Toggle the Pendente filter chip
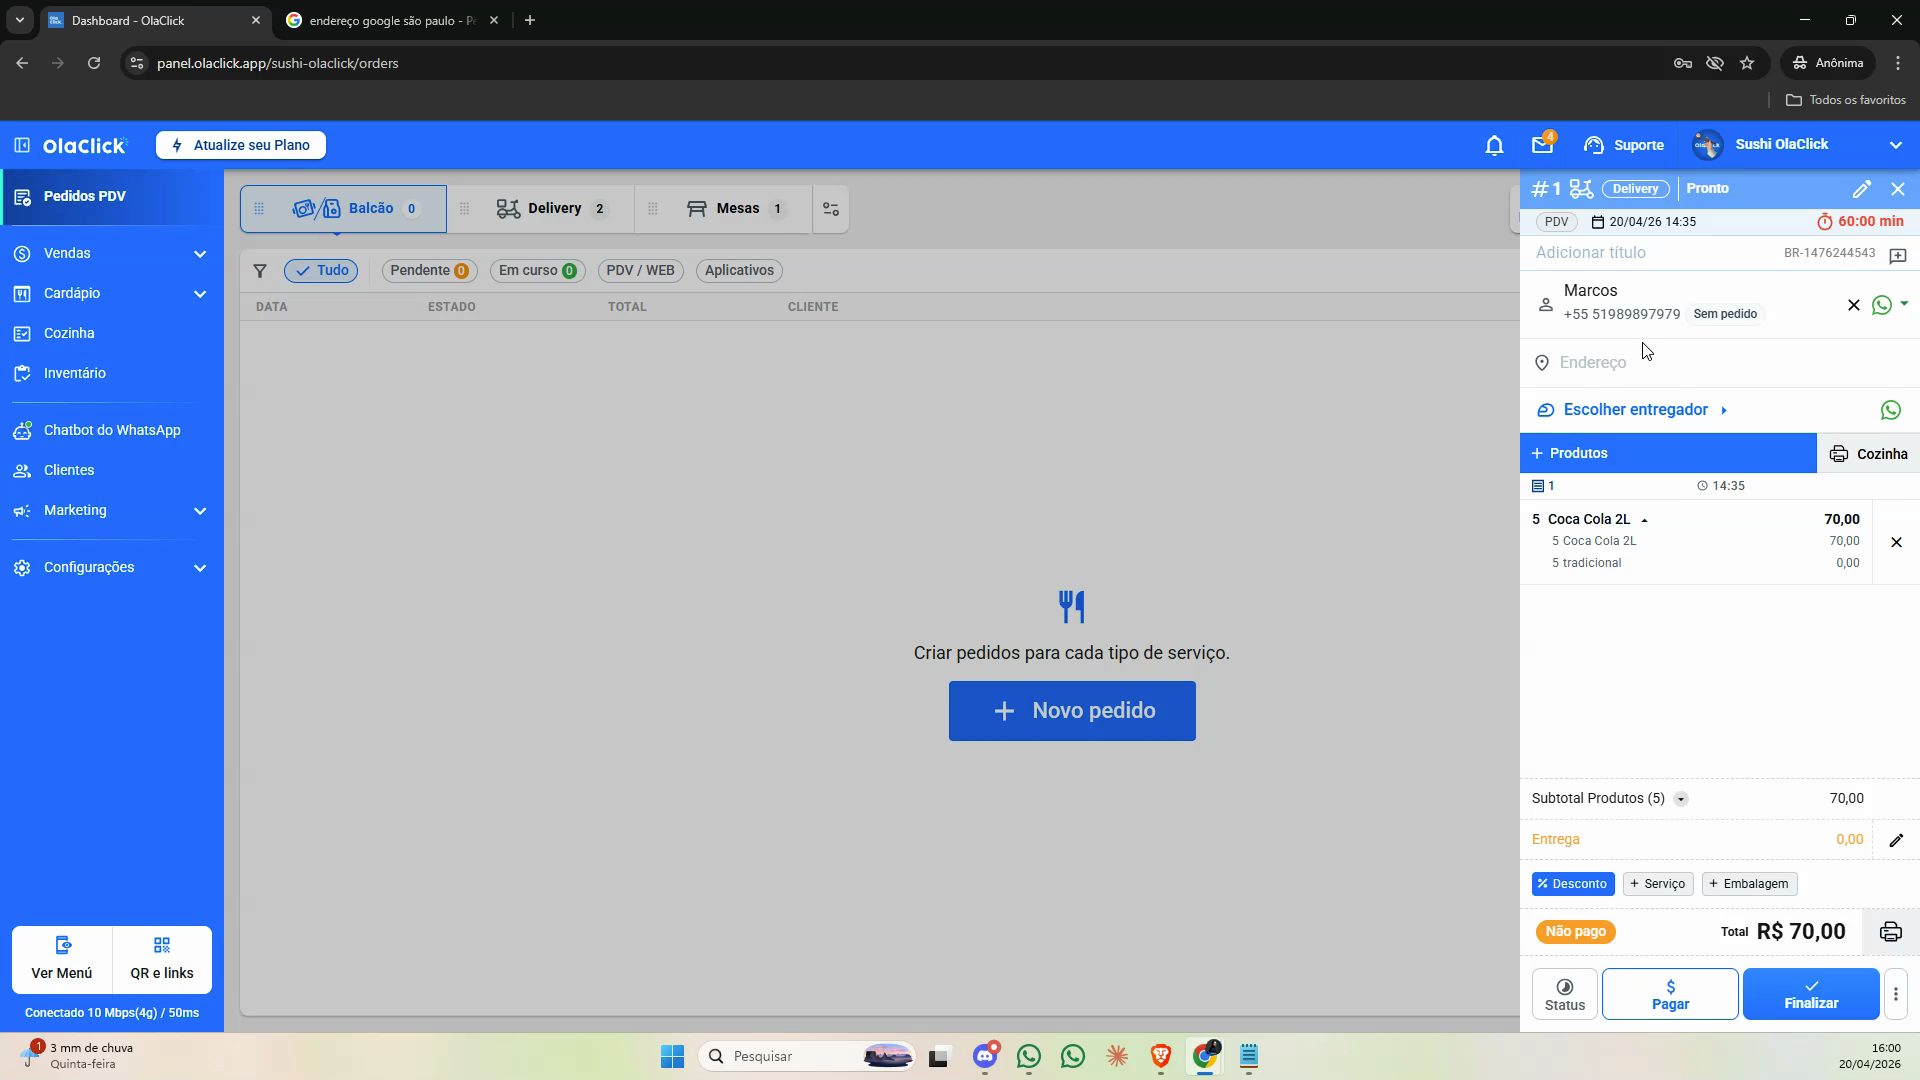1920x1080 pixels. pyautogui.click(x=429, y=271)
